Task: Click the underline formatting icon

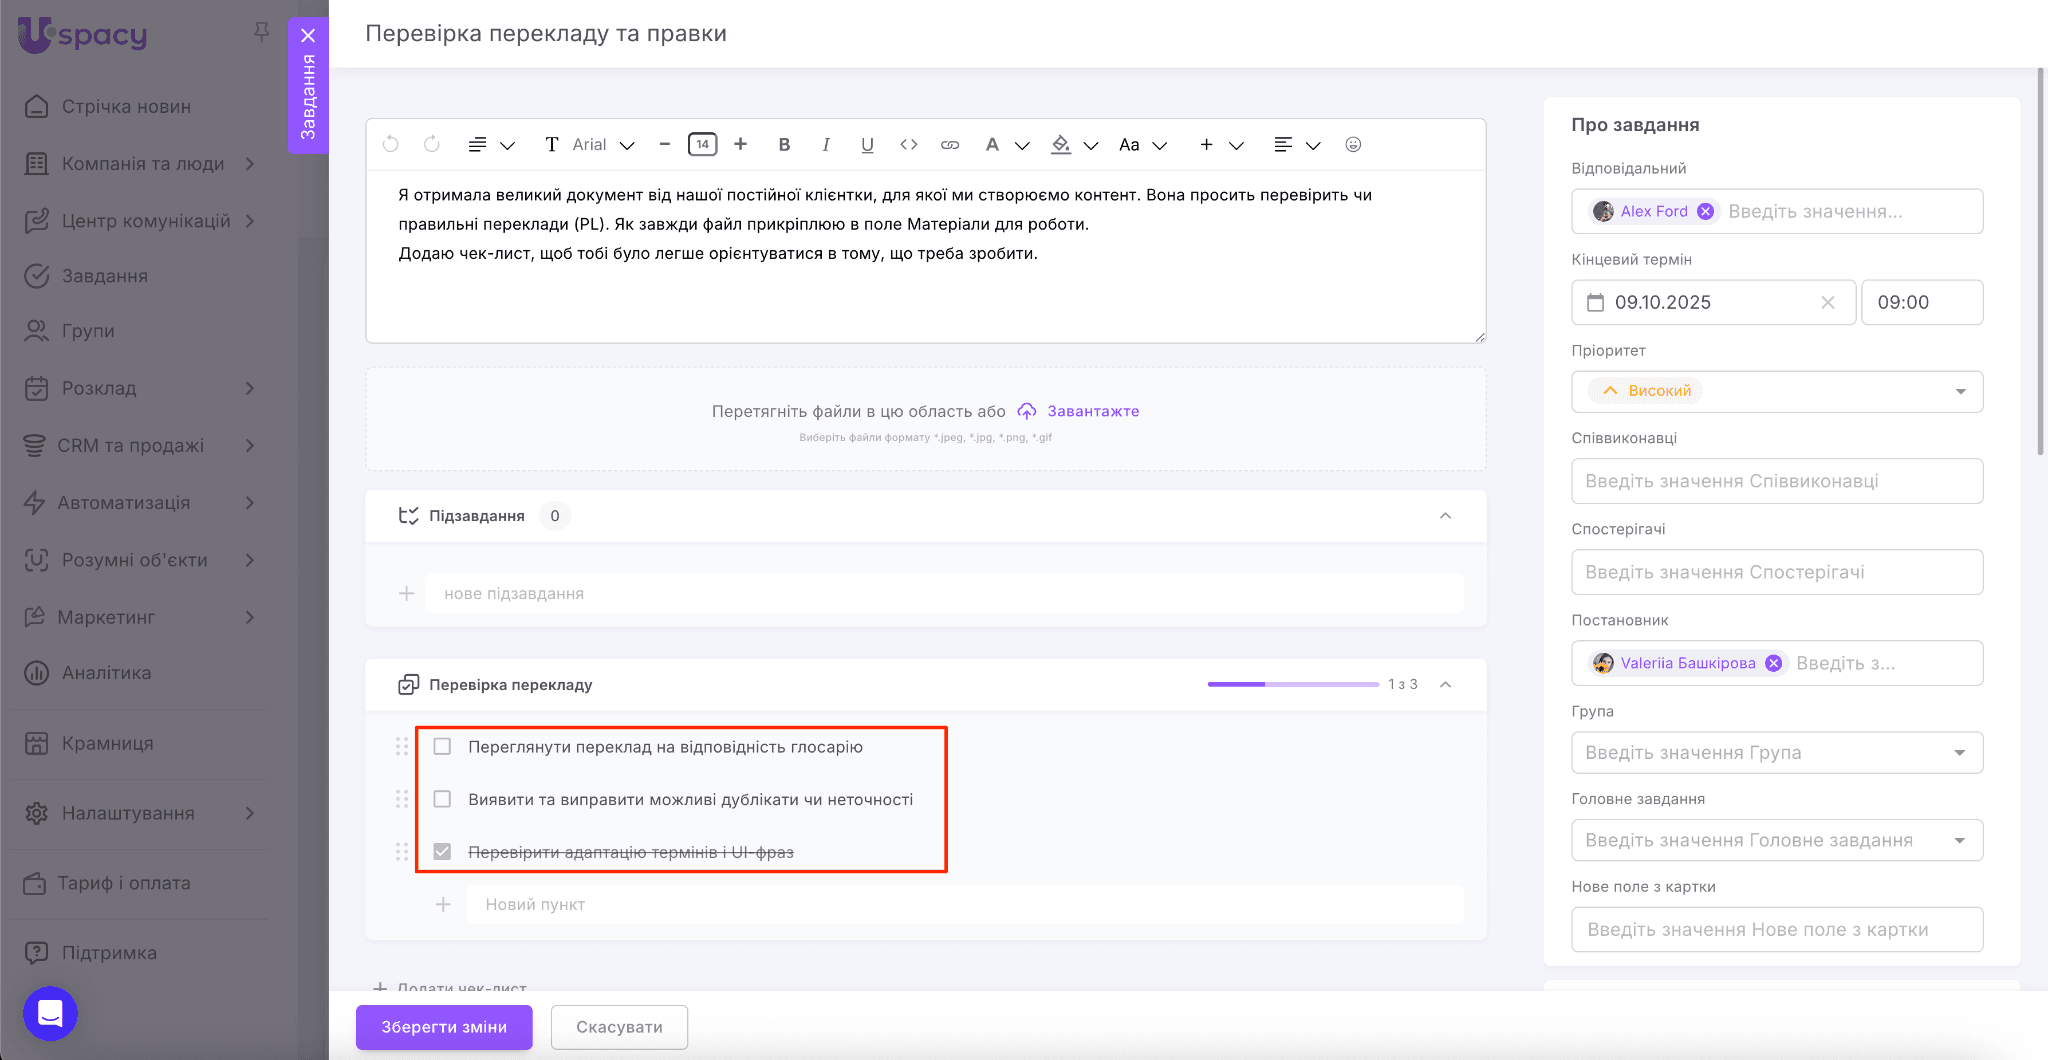Action: [x=867, y=145]
